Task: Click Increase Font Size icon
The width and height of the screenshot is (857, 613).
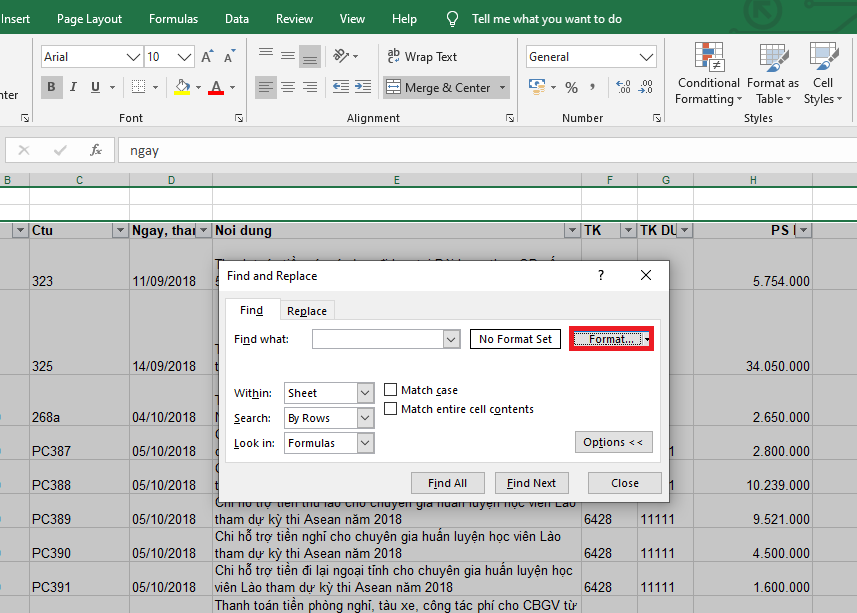Action: coord(207,57)
